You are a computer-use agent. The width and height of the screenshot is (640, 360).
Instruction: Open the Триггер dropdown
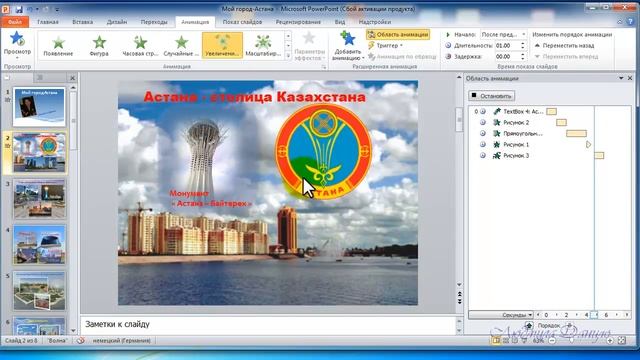(x=385, y=46)
